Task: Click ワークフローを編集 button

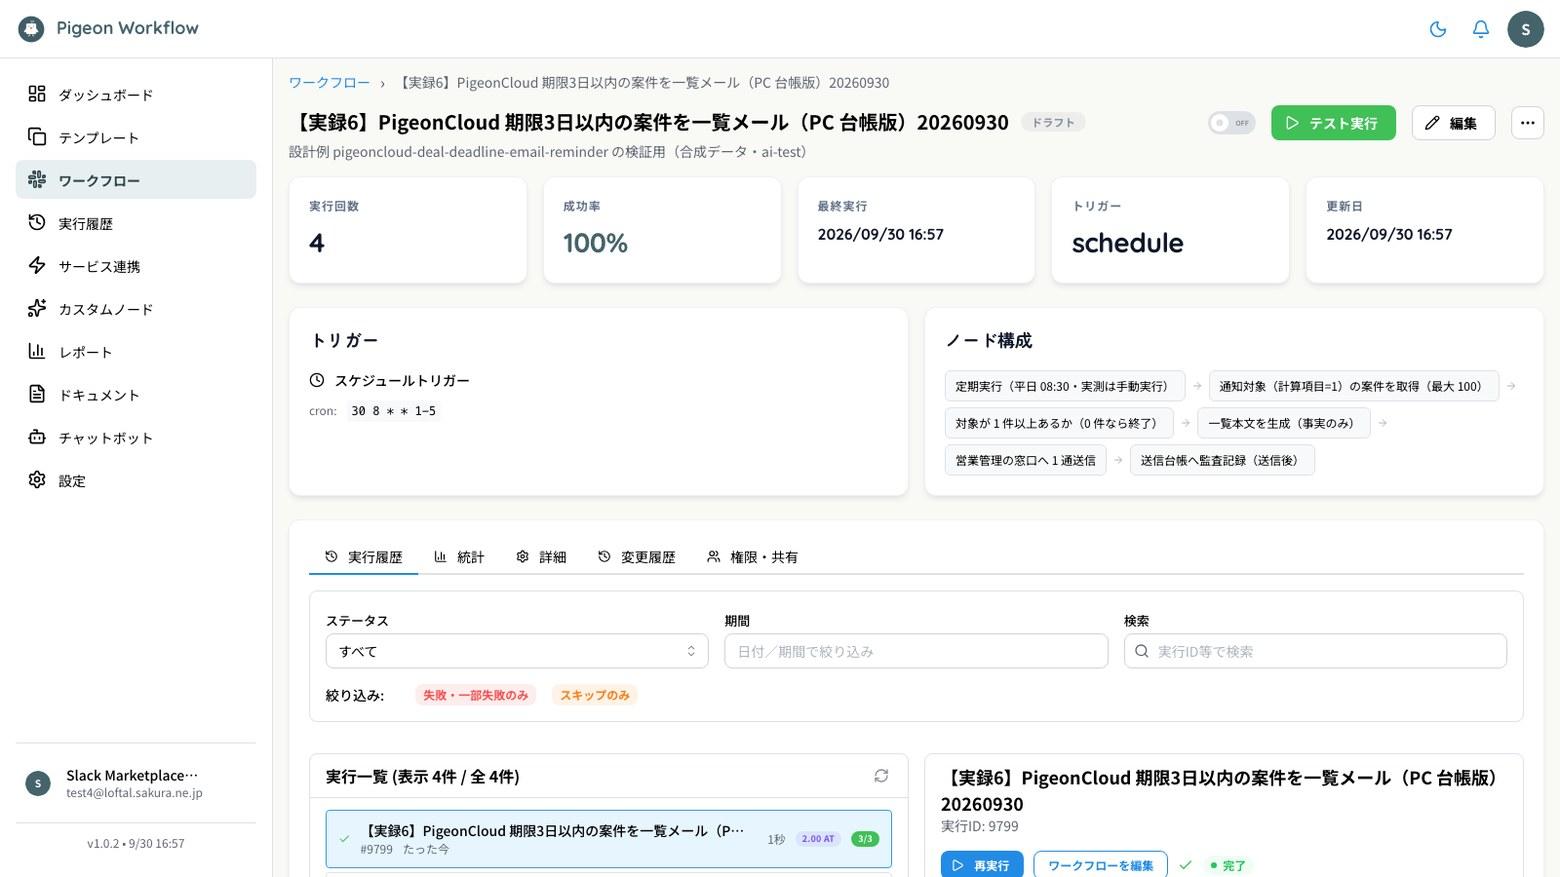Action: click(x=1100, y=865)
